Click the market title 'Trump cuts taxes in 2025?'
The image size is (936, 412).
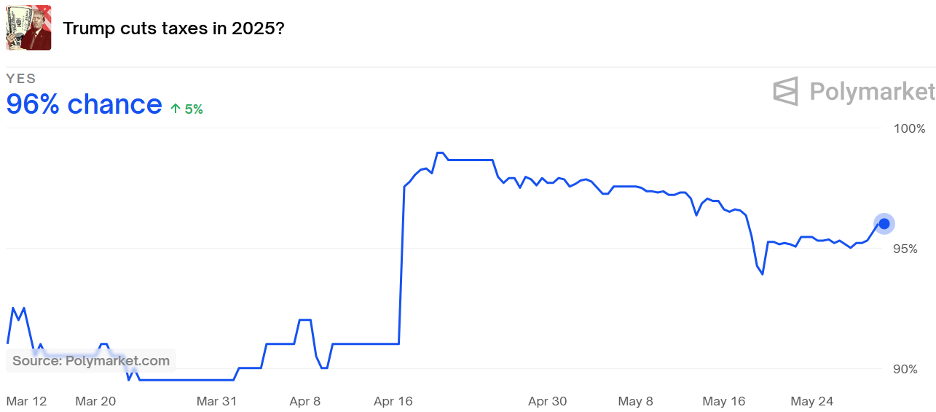point(174,28)
